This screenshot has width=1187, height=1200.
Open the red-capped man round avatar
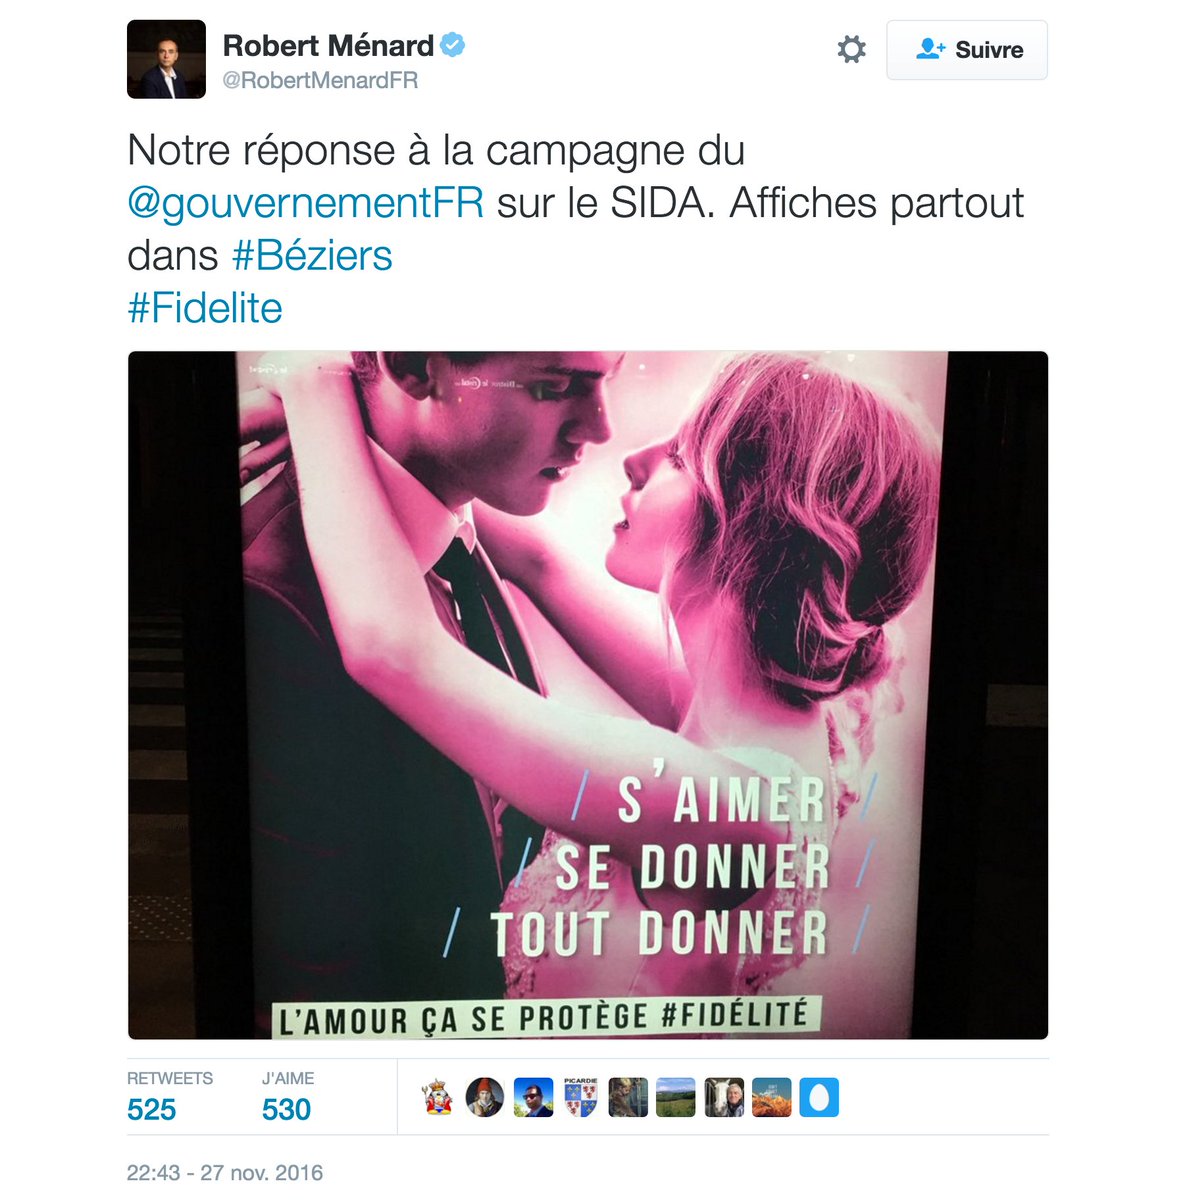[485, 1097]
